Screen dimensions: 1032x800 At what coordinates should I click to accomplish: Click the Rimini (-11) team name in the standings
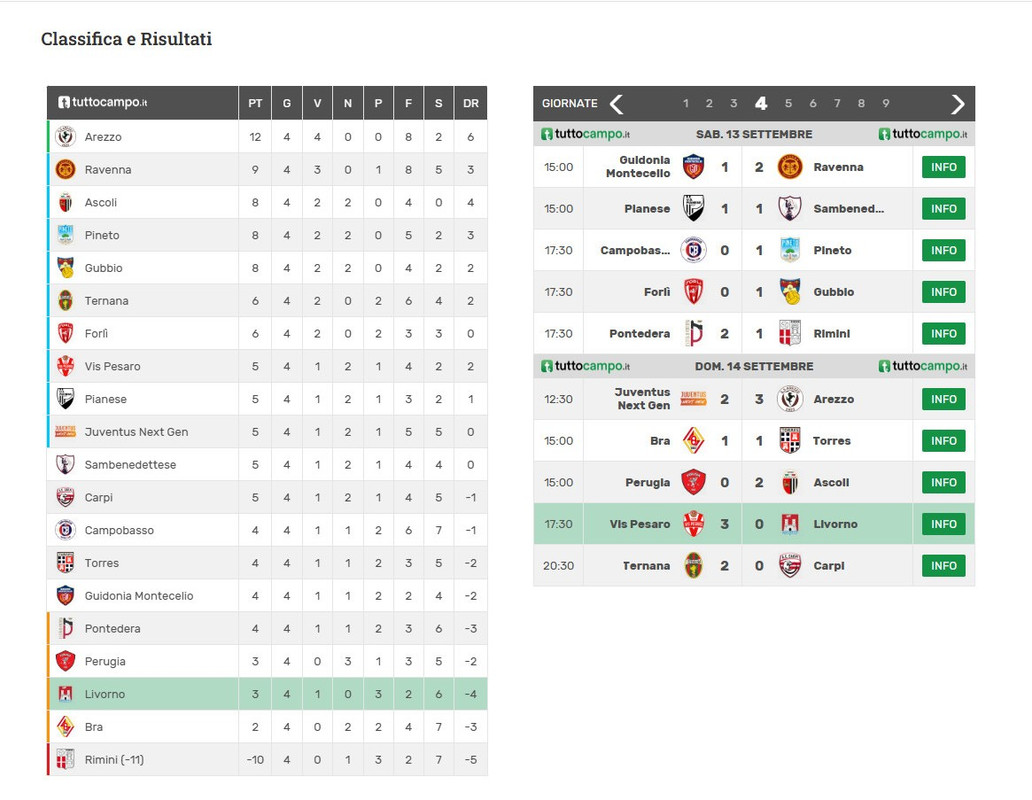tap(114, 760)
